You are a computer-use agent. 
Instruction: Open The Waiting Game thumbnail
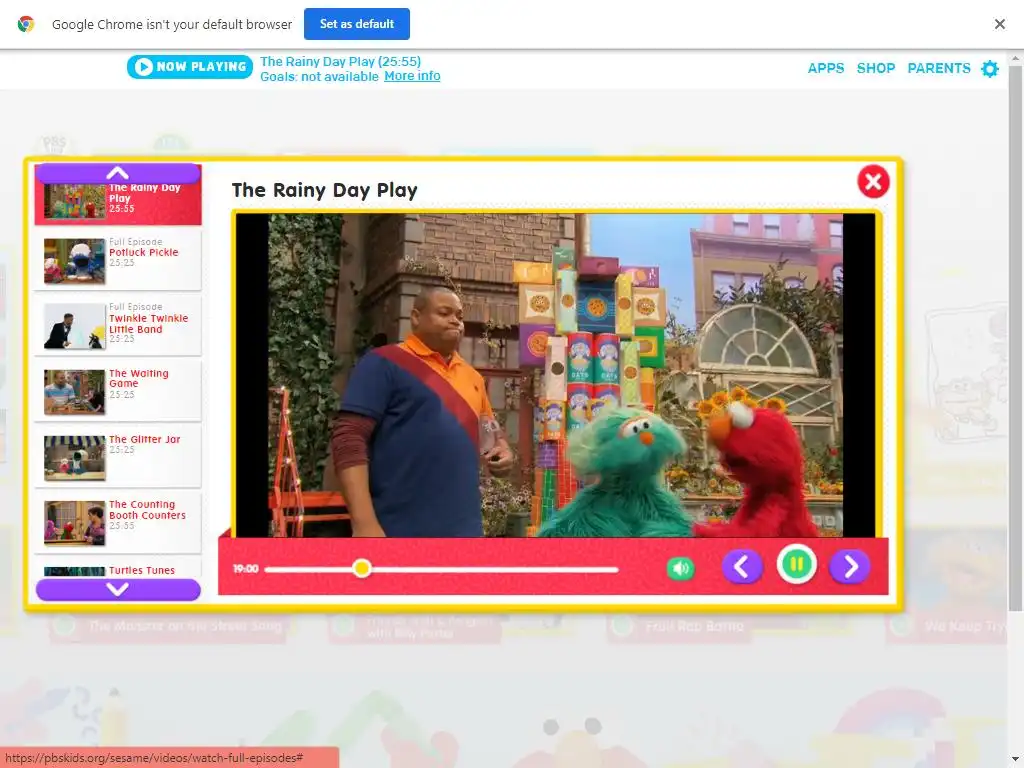tap(74, 392)
